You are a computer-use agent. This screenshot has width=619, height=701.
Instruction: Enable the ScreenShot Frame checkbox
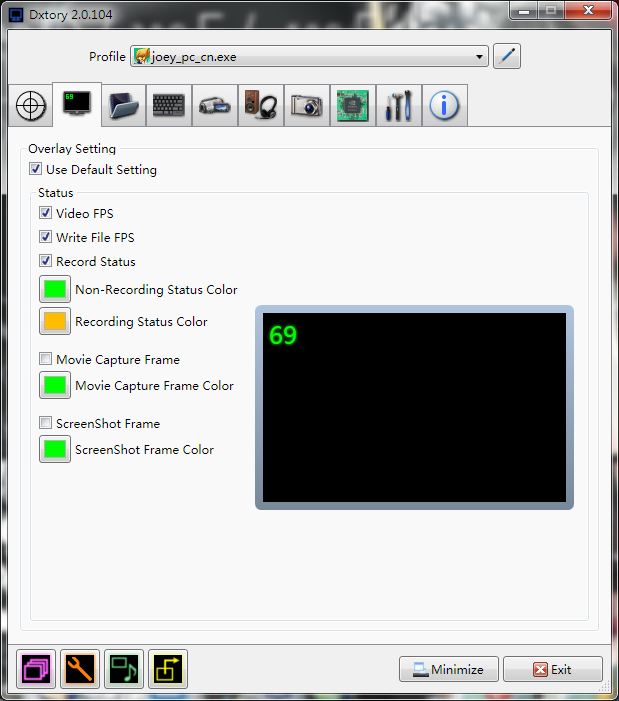(x=46, y=424)
